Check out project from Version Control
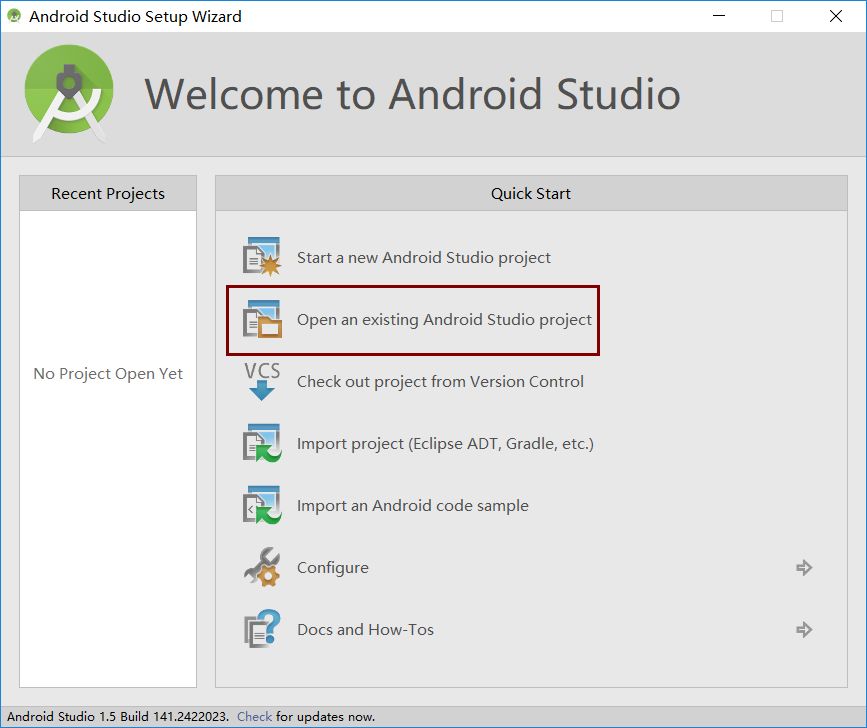Screen dimensions: 867x728 (440, 381)
